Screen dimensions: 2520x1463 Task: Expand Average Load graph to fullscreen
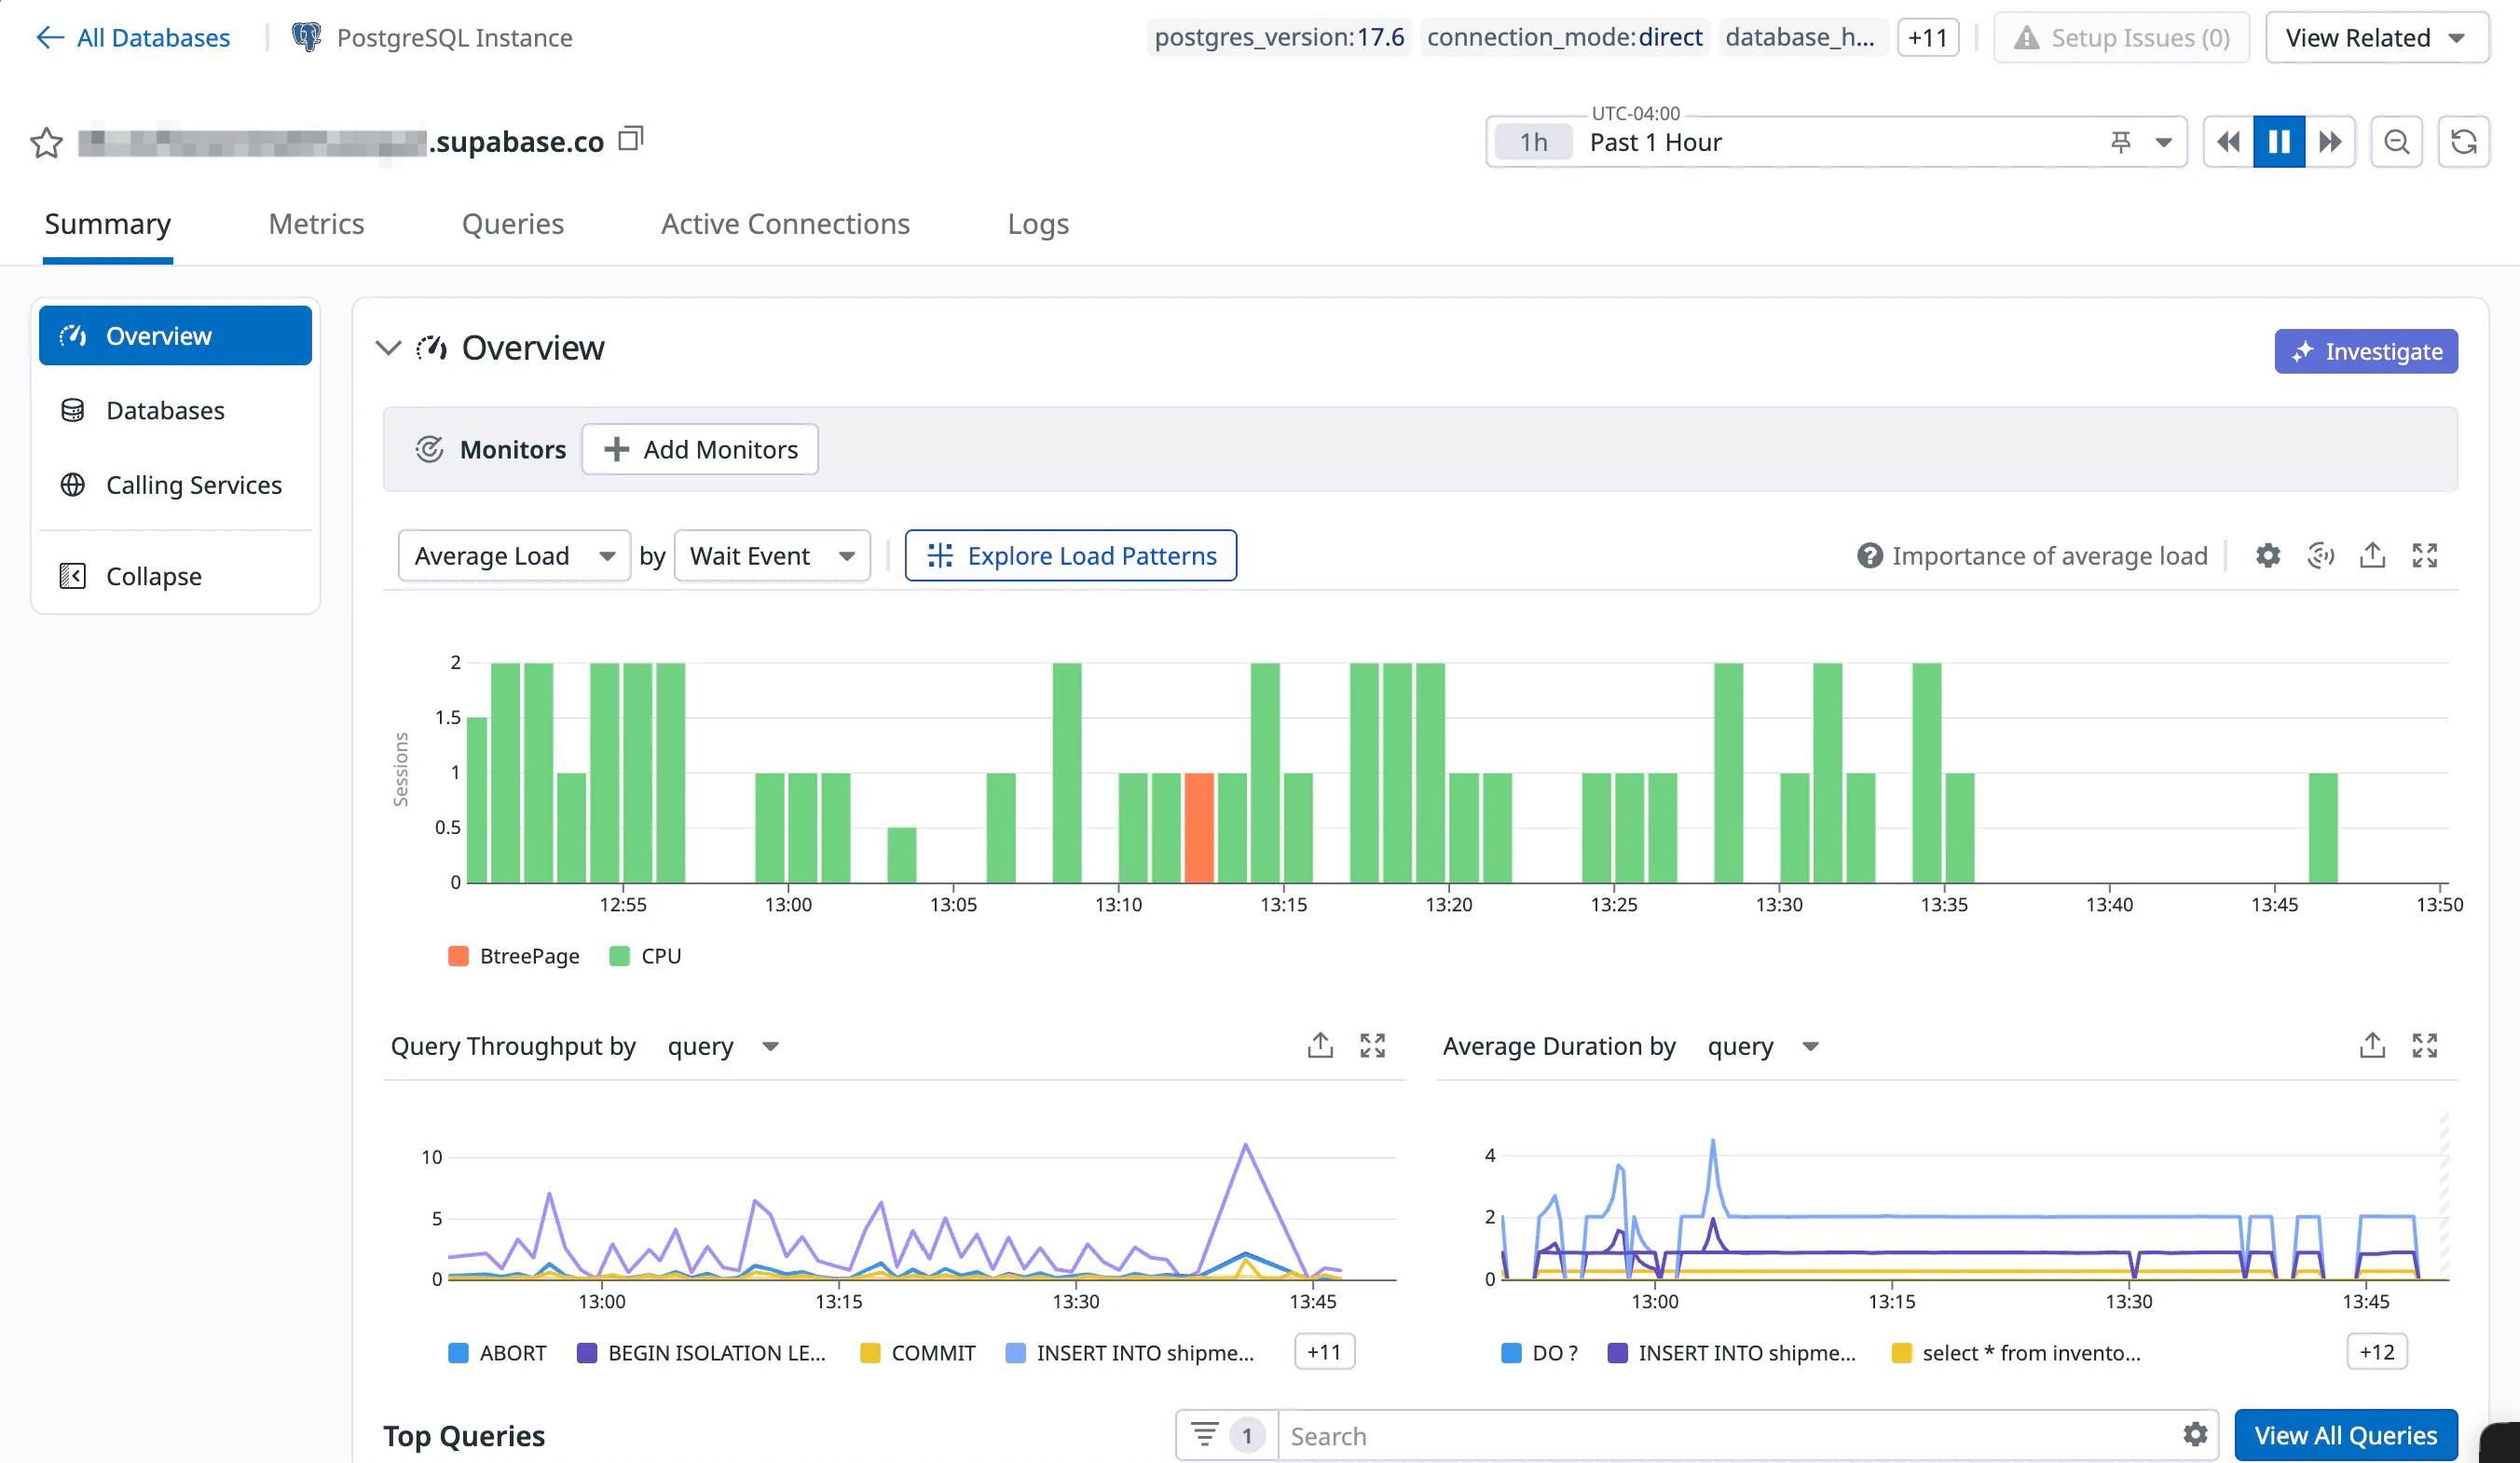click(2424, 555)
